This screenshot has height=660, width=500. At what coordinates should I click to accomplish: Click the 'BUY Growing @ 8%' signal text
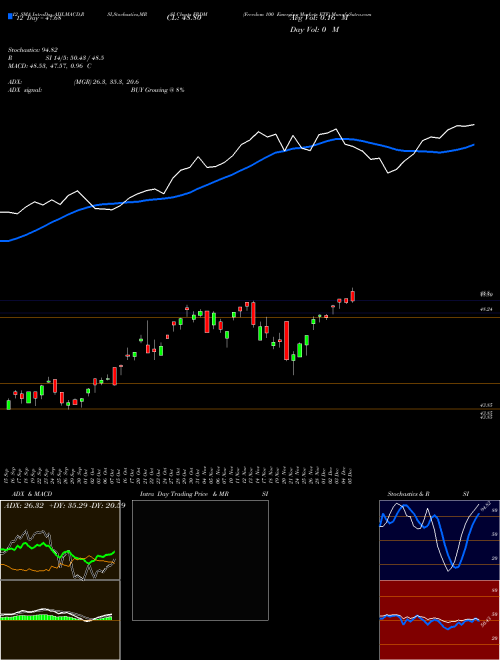157,90
